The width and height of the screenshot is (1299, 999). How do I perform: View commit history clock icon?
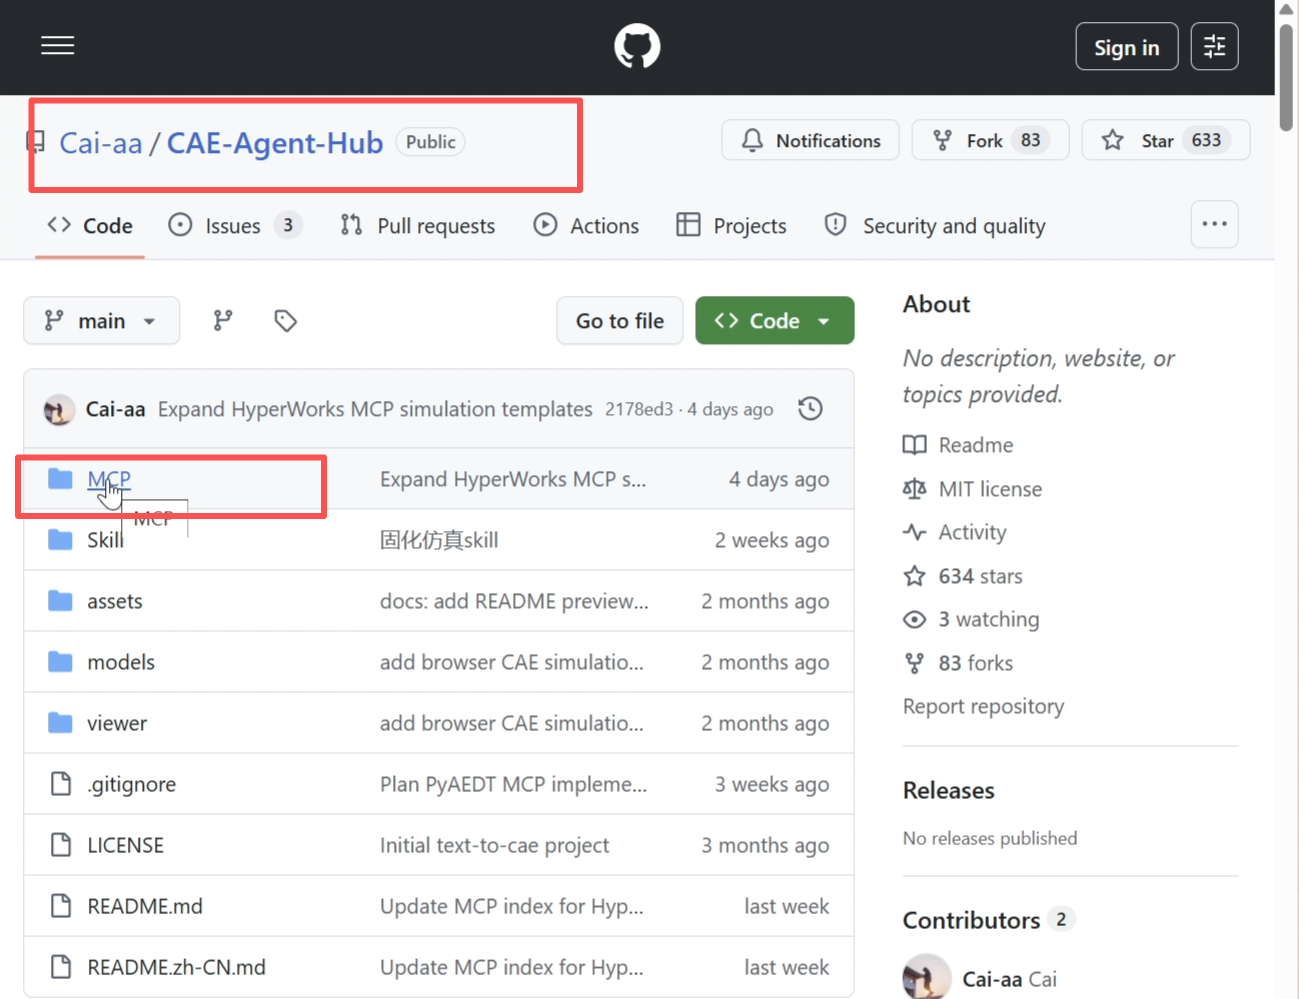pos(810,409)
